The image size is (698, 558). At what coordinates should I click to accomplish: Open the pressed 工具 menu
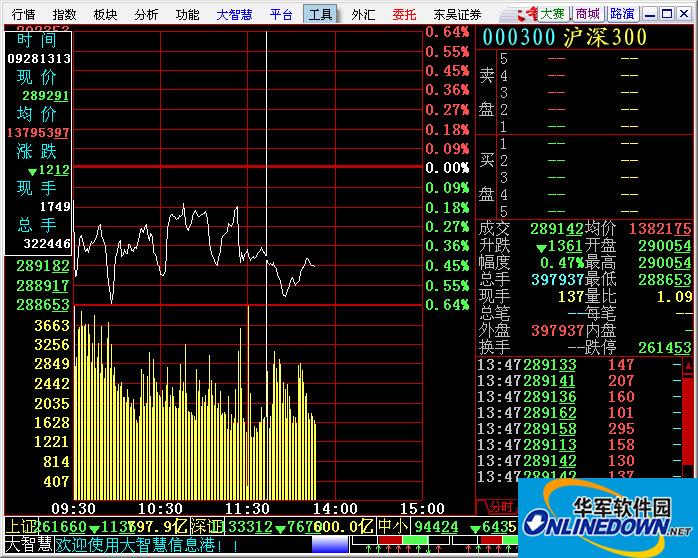[x=320, y=14]
